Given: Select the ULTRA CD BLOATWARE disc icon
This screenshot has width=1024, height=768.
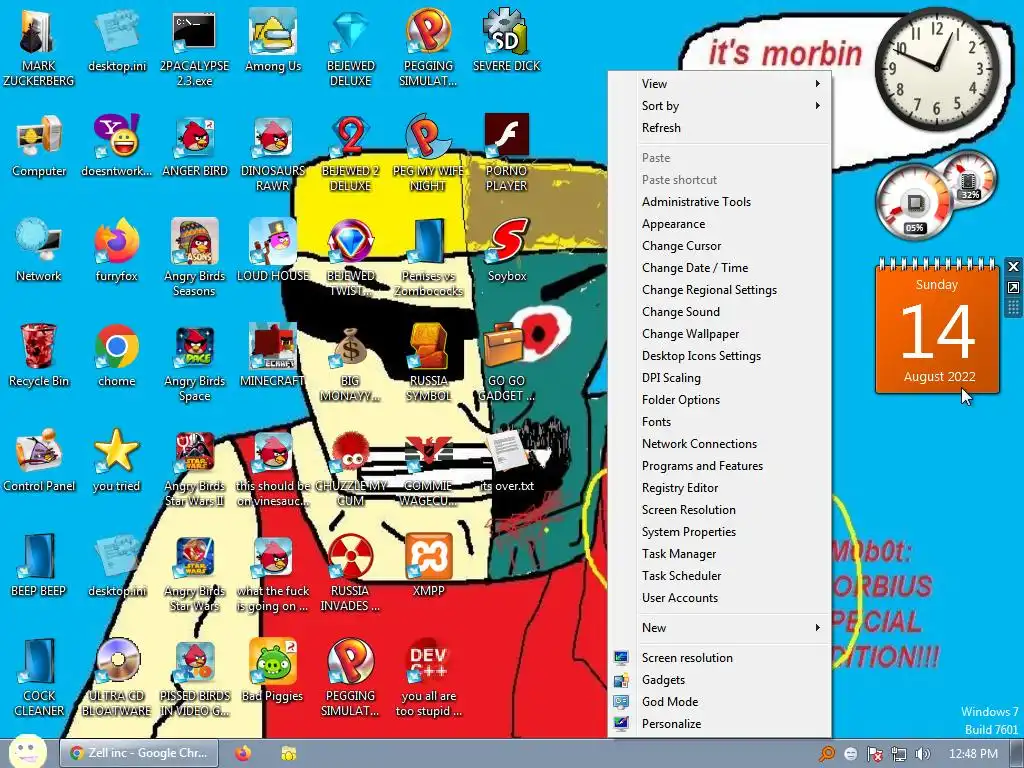Looking at the screenshot, I should point(117,678).
